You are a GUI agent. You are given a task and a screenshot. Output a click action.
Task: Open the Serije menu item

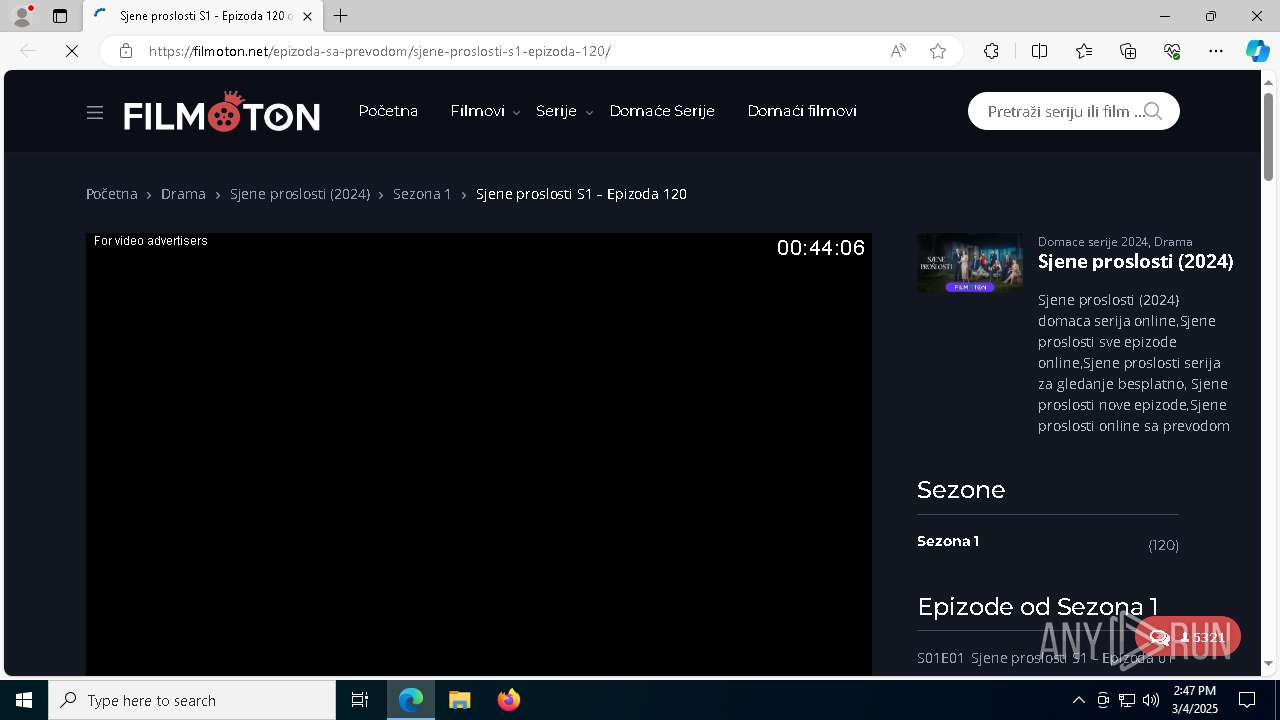tap(556, 111)
